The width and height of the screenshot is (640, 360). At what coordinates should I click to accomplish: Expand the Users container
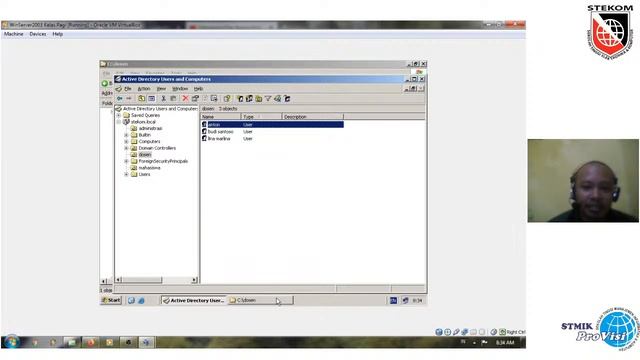coord(126,174)
